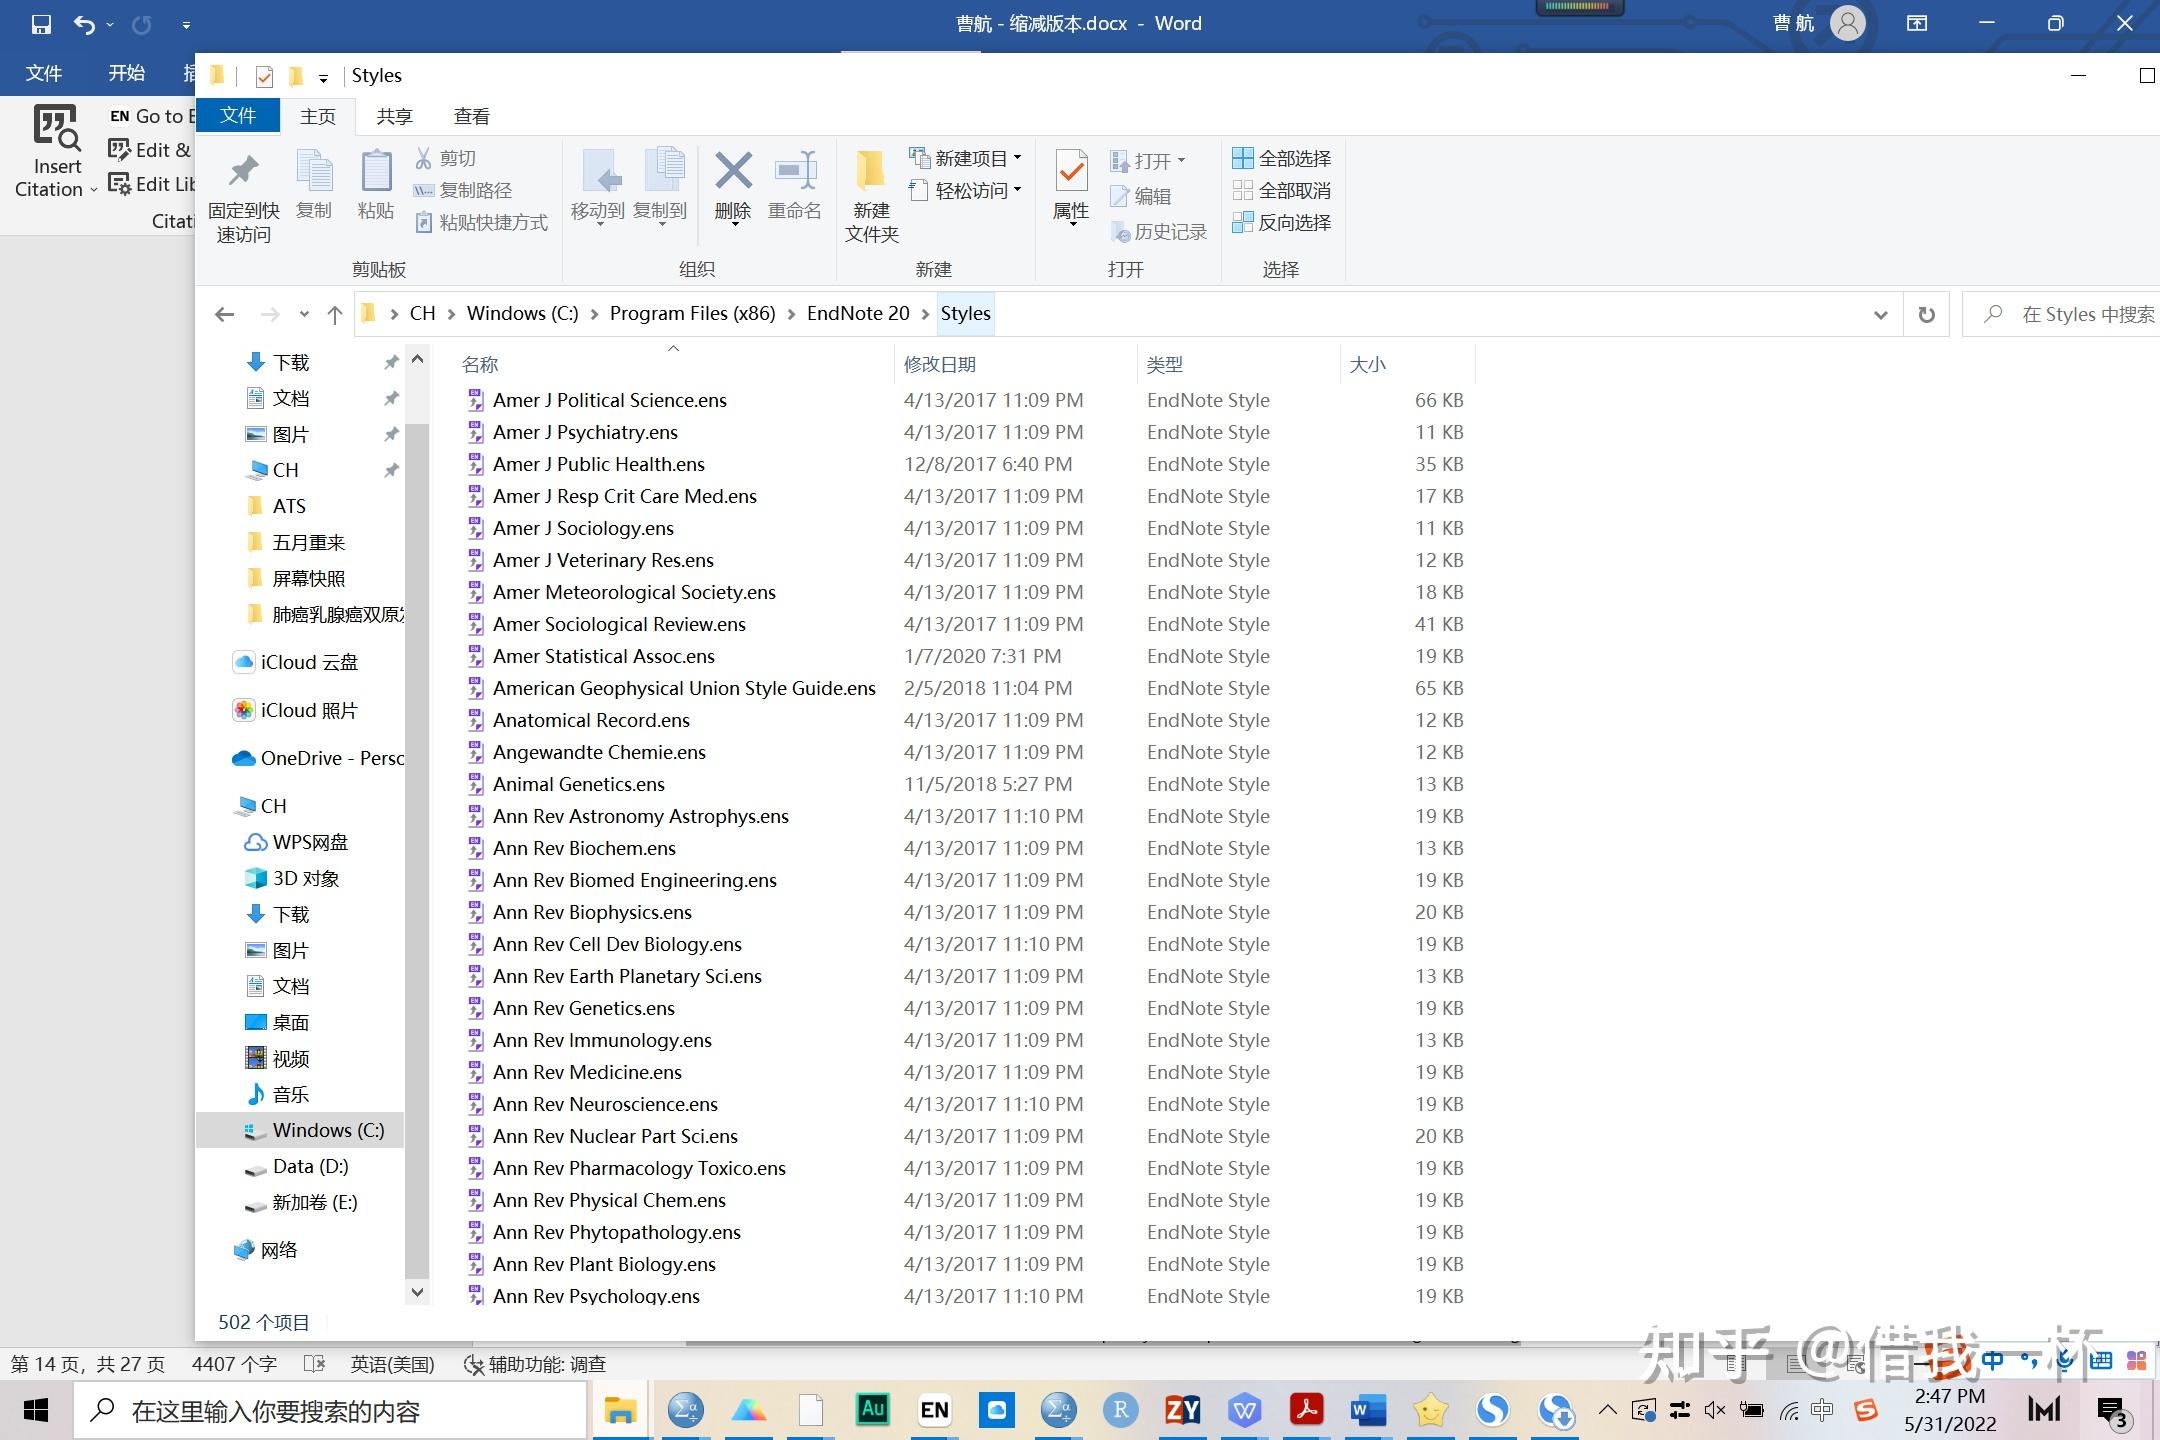Click the Windows taskbar search box
The image size is (2160, 1440).
[x=330, y=1411]
